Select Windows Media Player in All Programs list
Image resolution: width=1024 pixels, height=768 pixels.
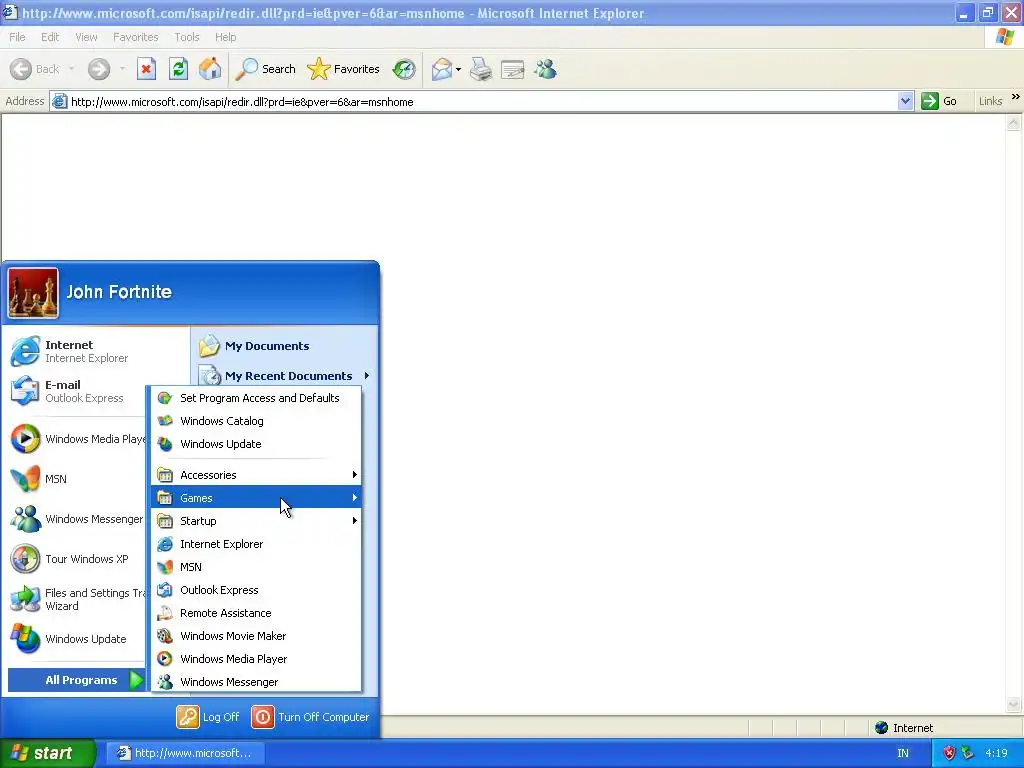click(256, 659)
